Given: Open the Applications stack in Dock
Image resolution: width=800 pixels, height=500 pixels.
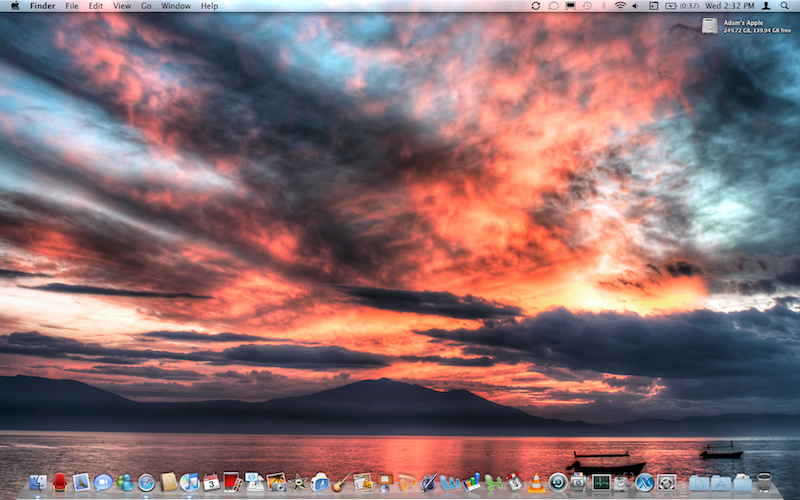Looking at the screenshot, I should tap(721, 482).
